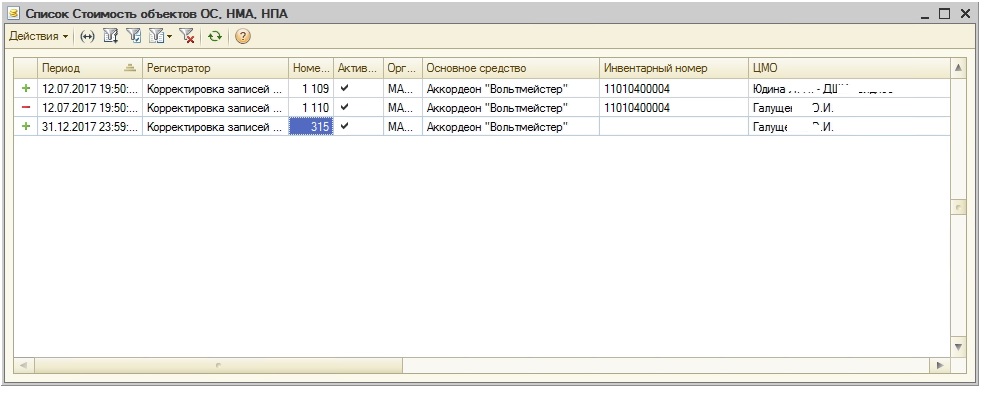
Task: Open help with the question mark icon
Action: pyautogui.click(x=242, y=36)
